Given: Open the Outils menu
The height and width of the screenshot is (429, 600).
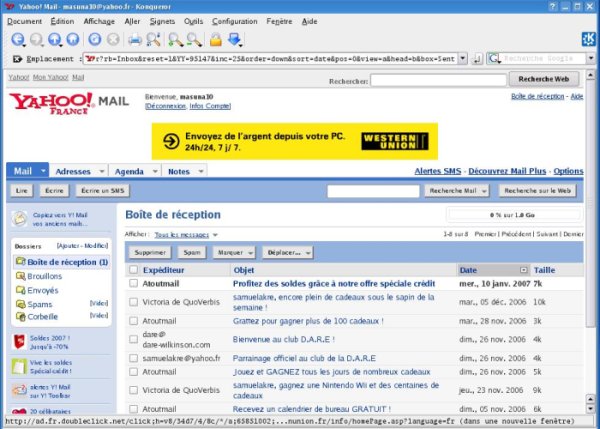Looking at the screenshot, I should coord(193,21).
